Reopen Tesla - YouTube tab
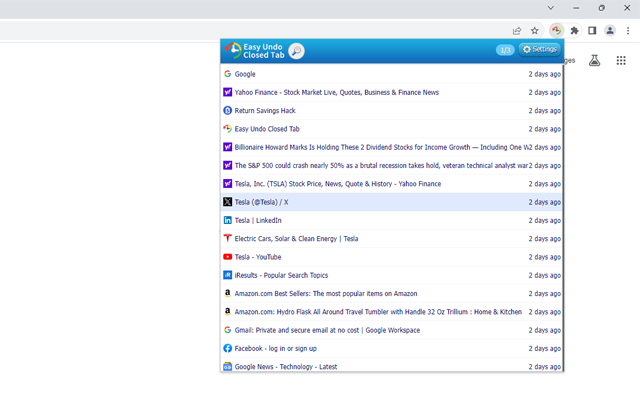 tap(392, 257)
